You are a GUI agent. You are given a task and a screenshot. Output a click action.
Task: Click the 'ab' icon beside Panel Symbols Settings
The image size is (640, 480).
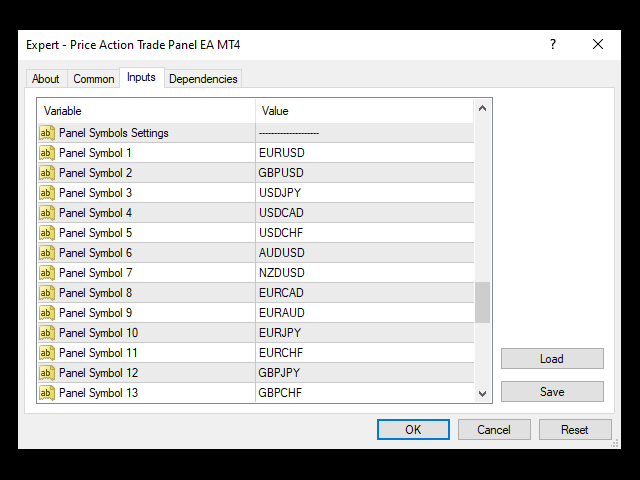(47, 133)
